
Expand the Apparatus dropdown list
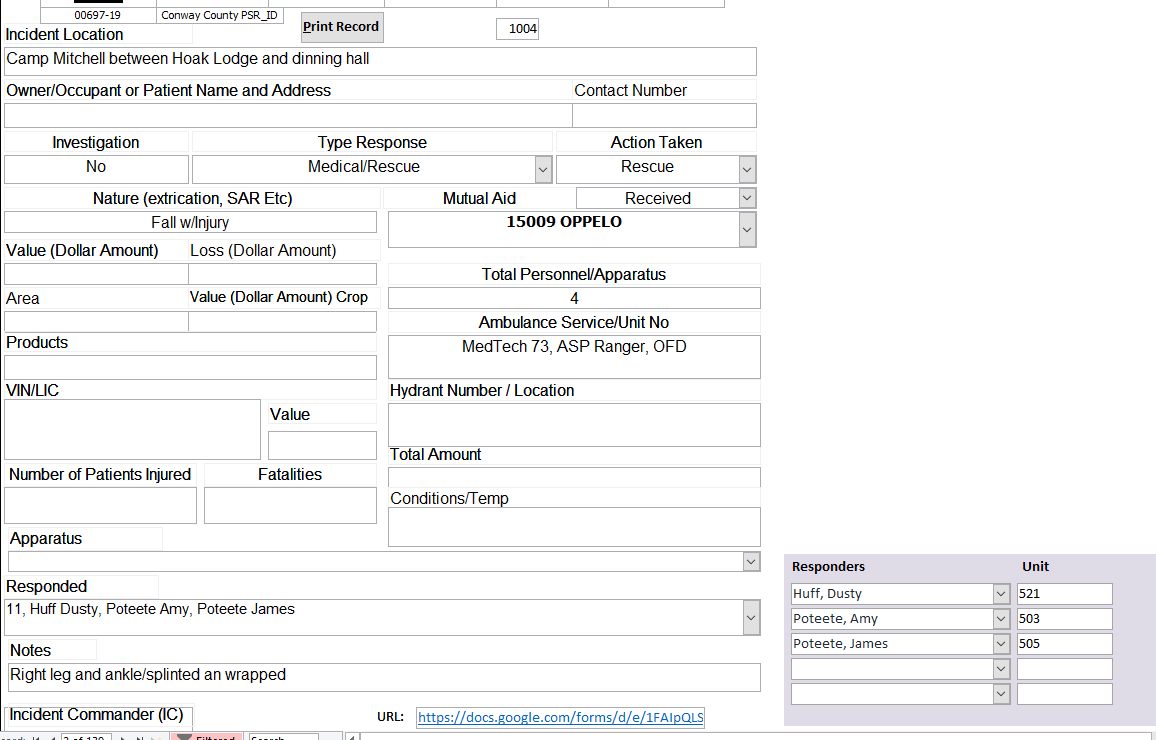pos(751,562)
